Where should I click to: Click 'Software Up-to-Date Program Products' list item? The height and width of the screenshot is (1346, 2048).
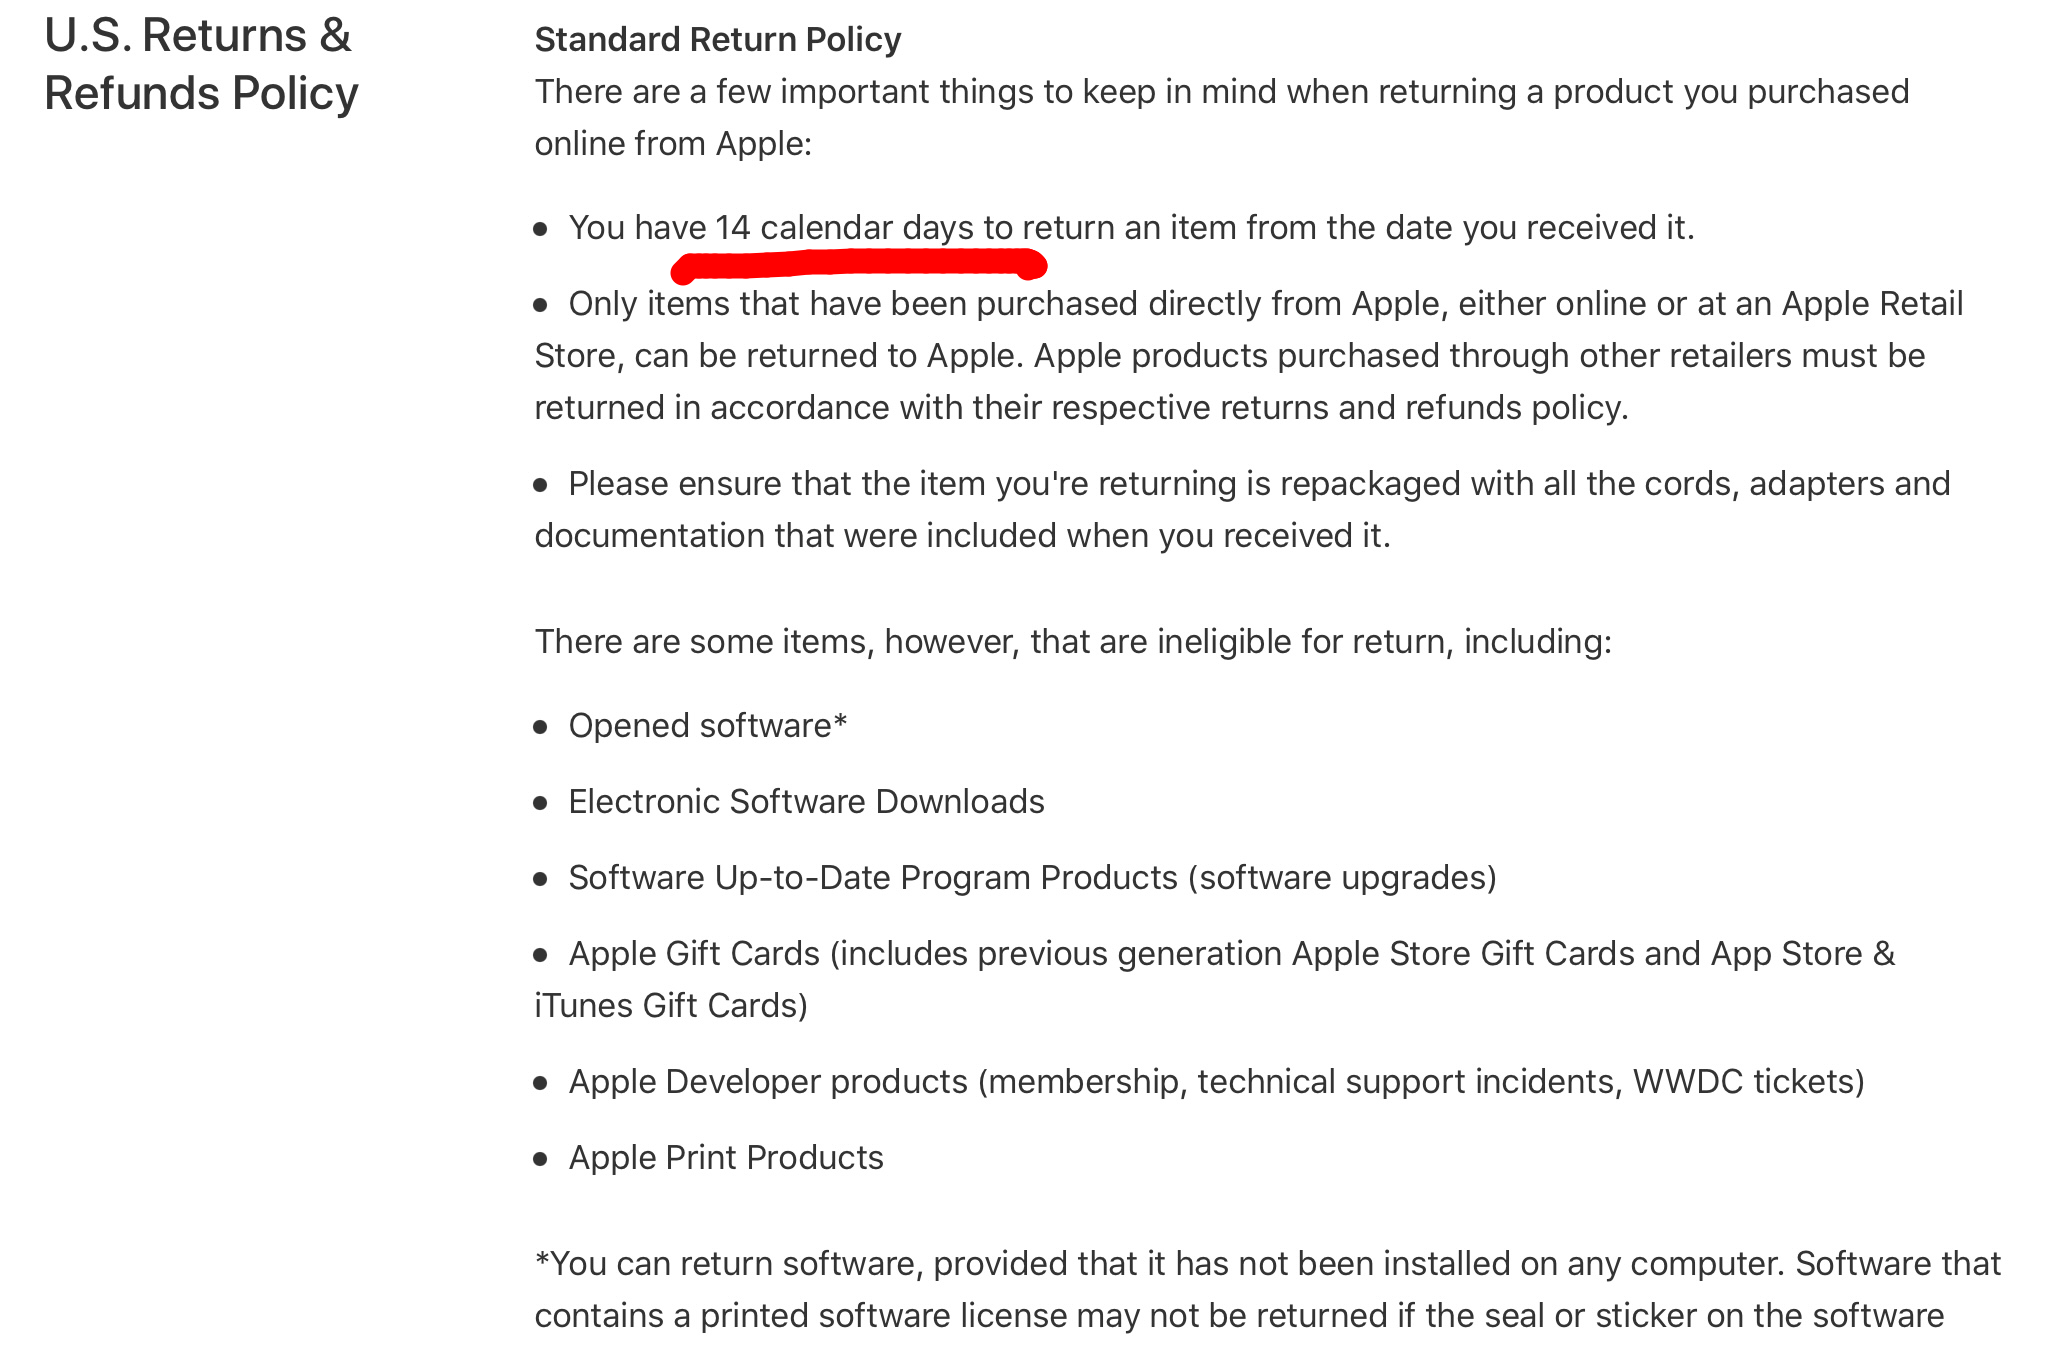(1033, 878)
